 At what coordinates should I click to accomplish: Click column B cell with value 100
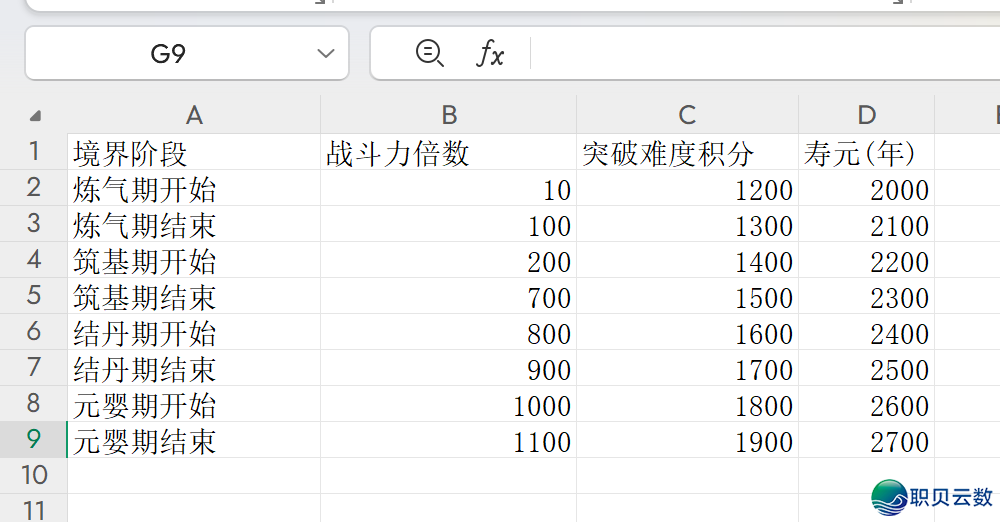tap(448, 223)
